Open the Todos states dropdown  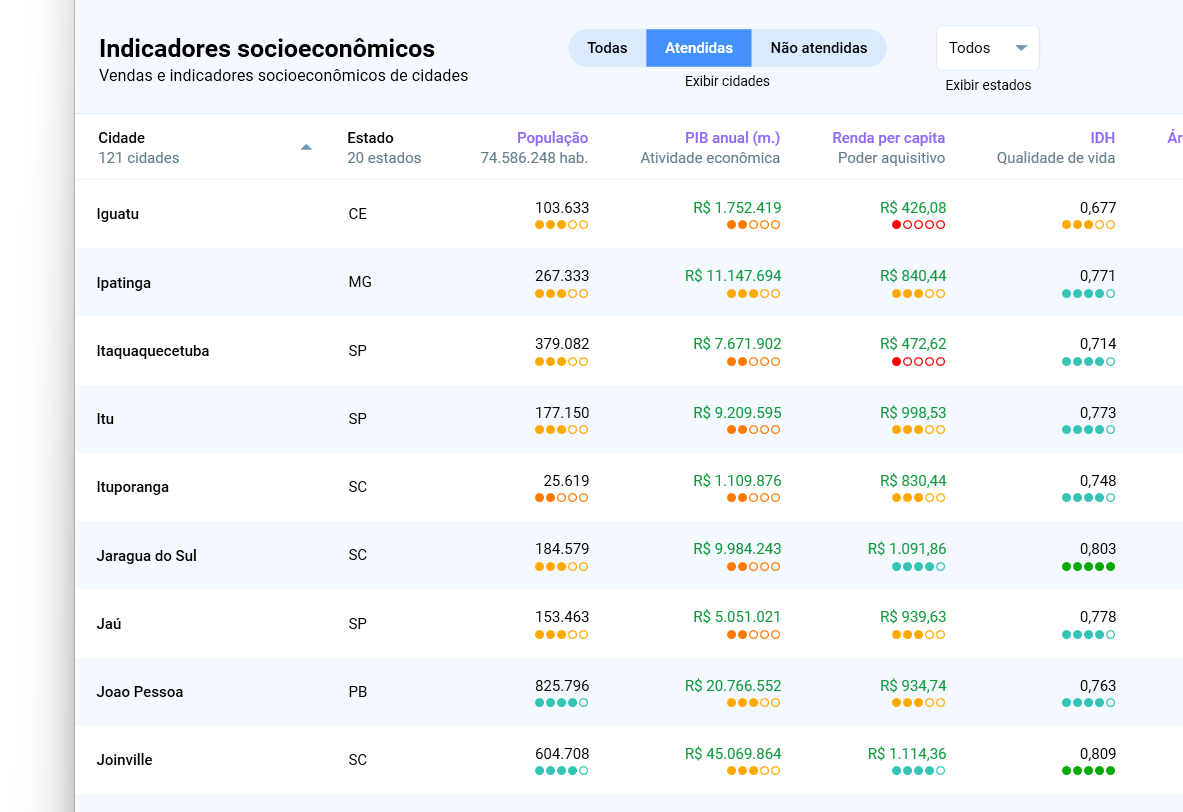(x=988, y=48)
